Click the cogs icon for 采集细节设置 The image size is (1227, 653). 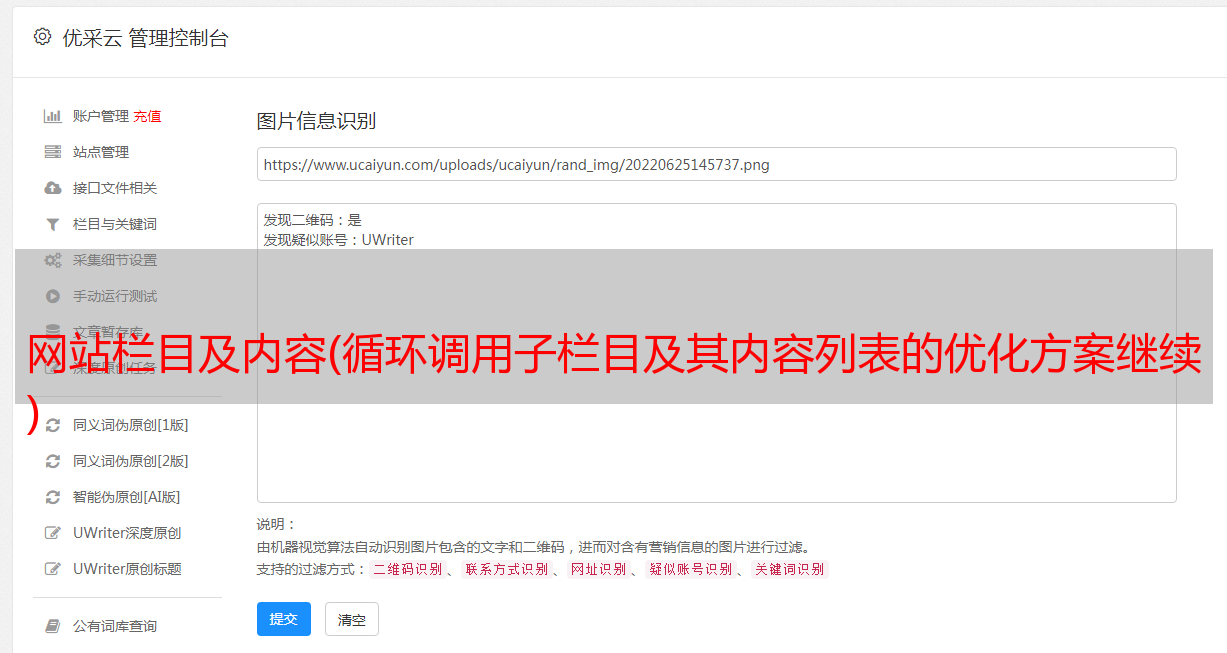pyautogui.click(x=53, y=260)
